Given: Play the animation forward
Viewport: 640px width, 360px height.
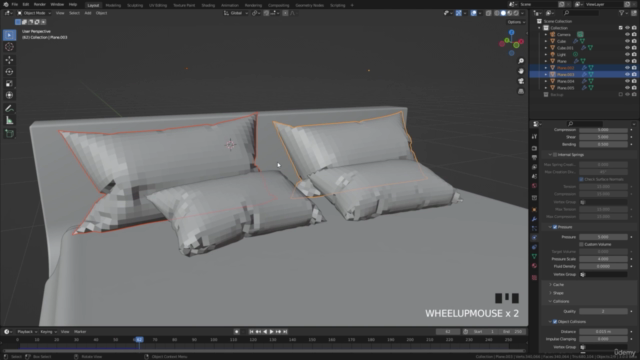Looking at the screenshot, I should coord(272,332).
